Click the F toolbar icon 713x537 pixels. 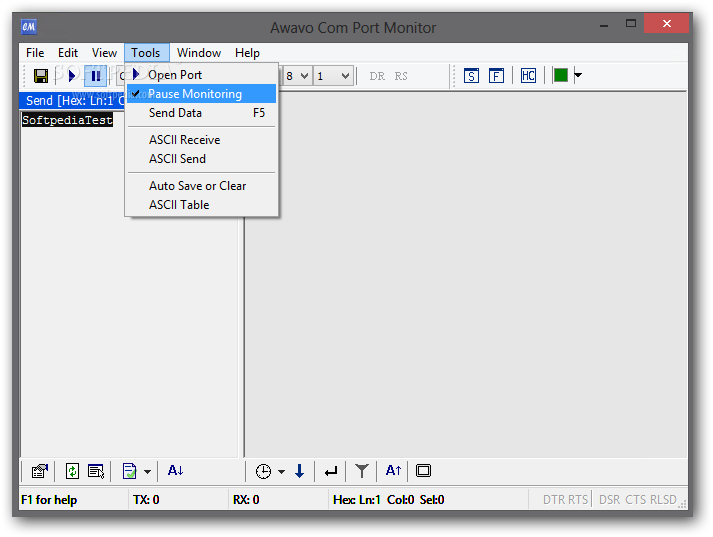(x=496, y=75)
